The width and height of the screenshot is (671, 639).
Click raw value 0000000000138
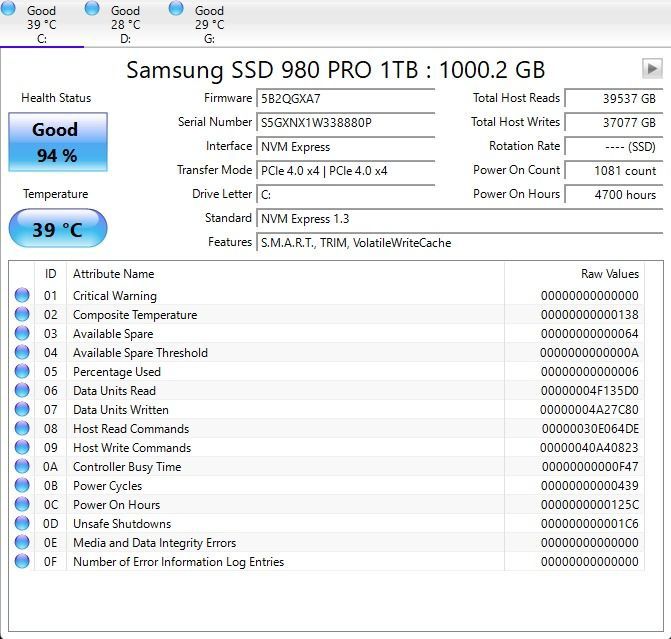coord(590,315)
